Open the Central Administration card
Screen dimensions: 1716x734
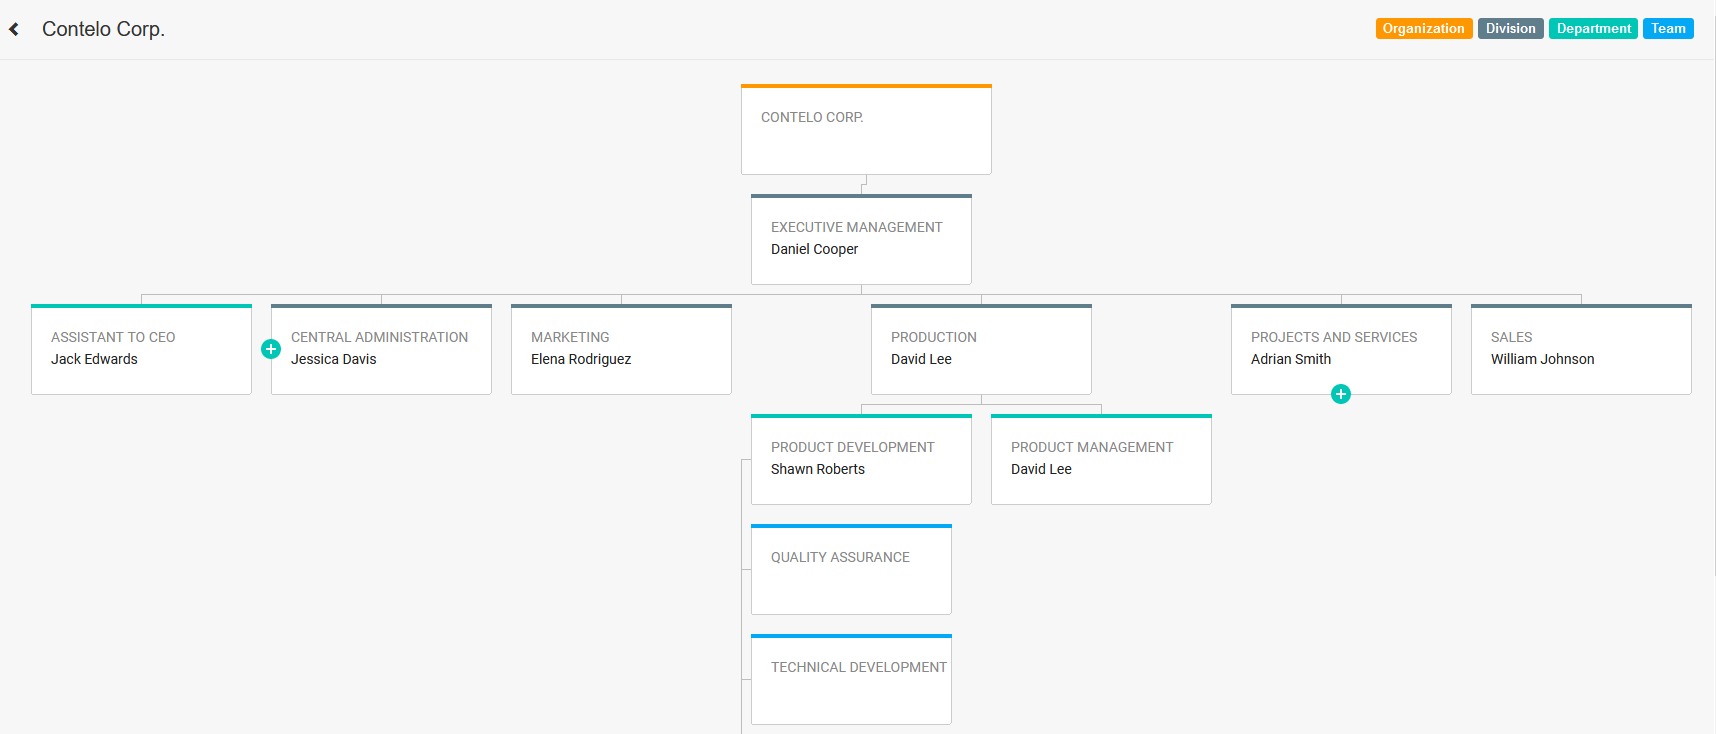pyautogui.click(x=381, y=349)
